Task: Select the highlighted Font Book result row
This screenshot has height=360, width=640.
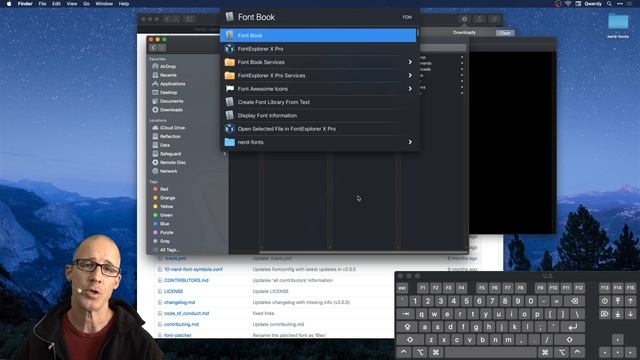Action: pos(318,36)
